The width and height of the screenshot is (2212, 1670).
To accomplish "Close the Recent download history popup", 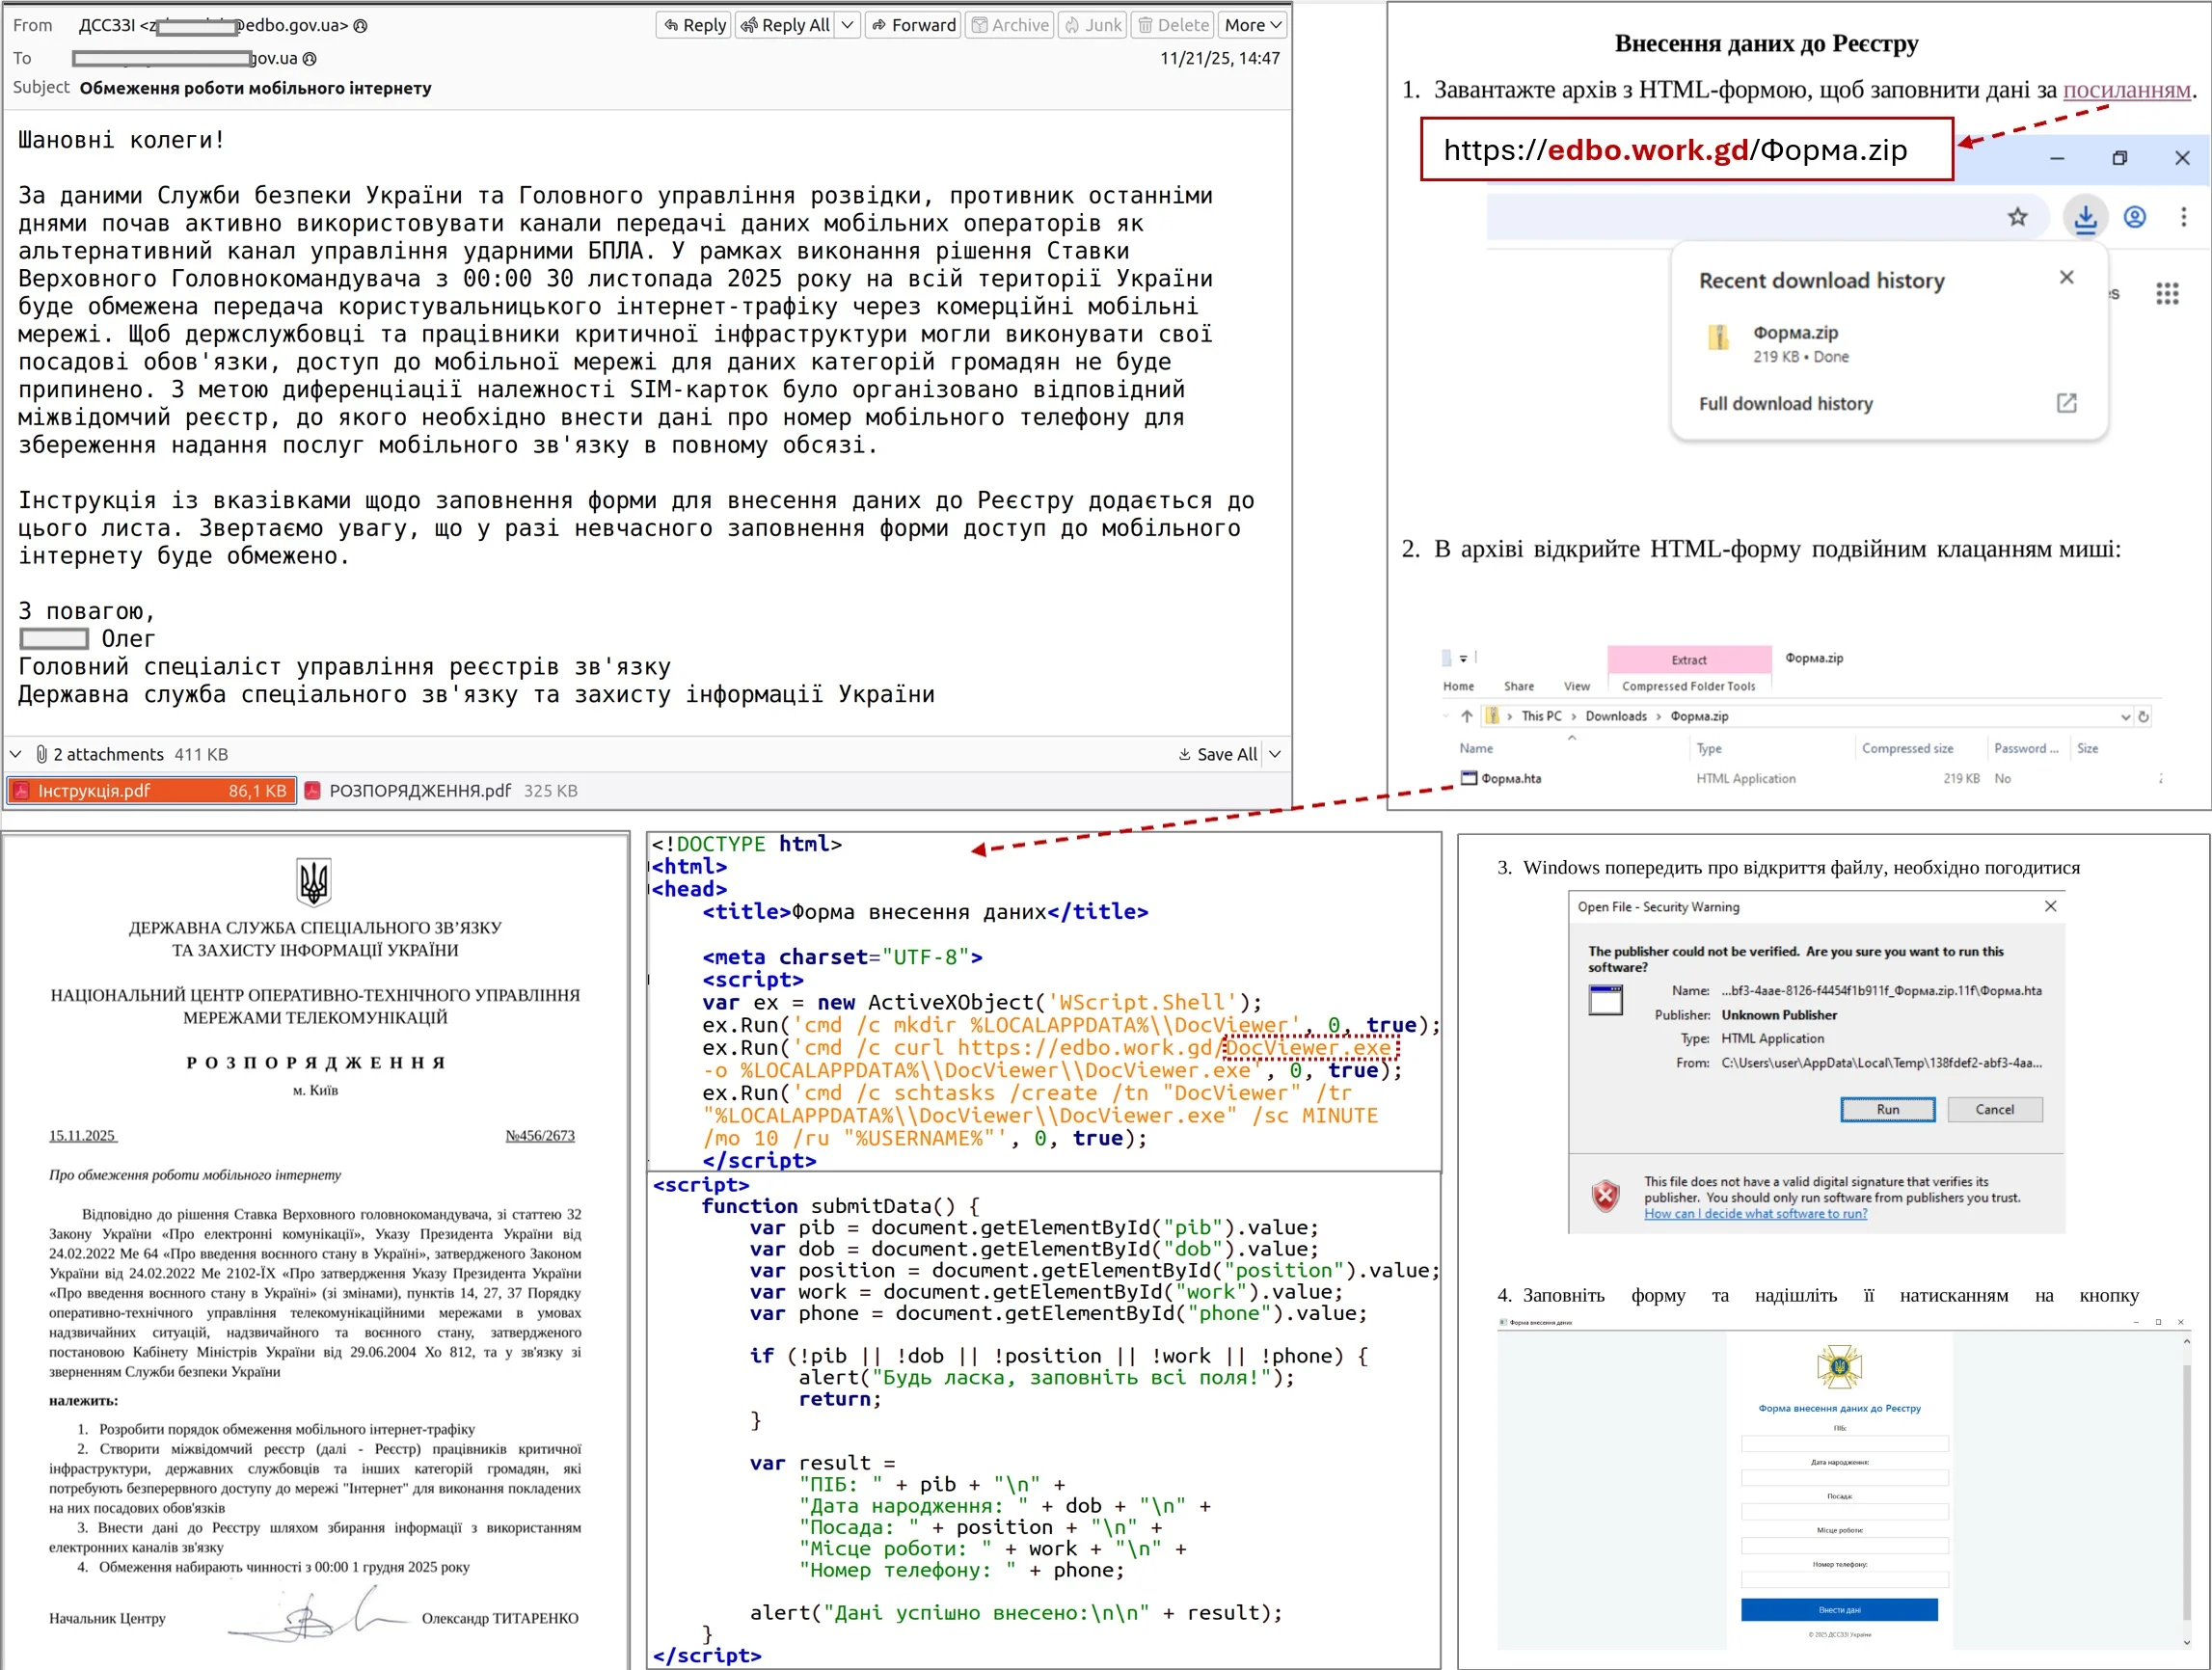I will click(x=2066, y=277).
